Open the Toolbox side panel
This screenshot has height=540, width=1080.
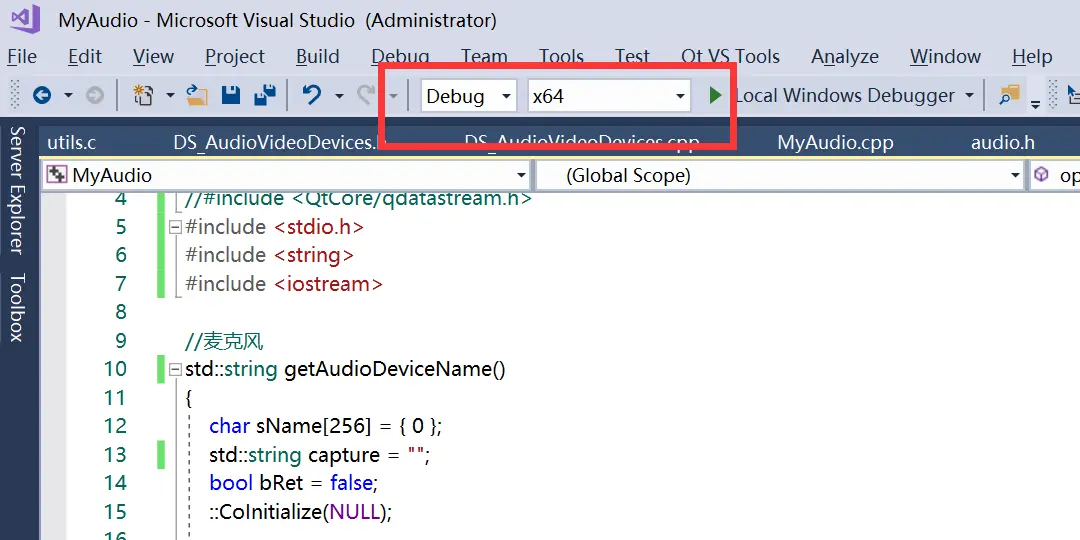[x=17, y=307]
